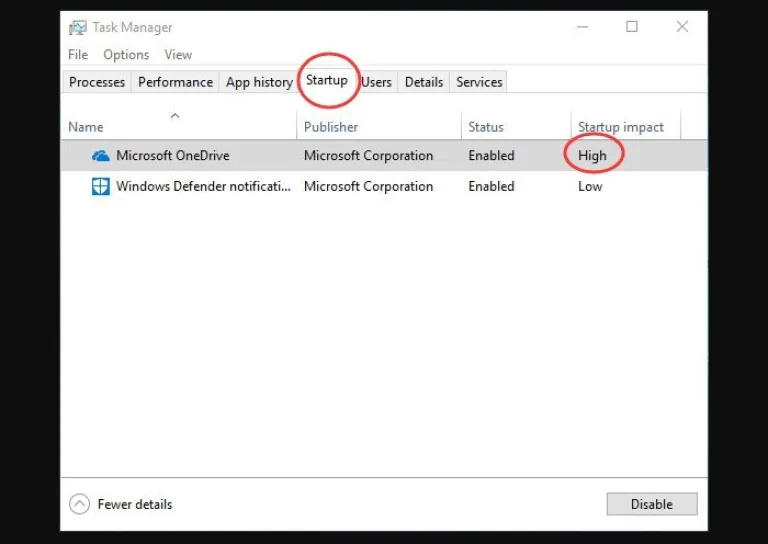Switch to the Details tab
The width and height of the screenshot is (768, 544).
(x=424, y=82)
